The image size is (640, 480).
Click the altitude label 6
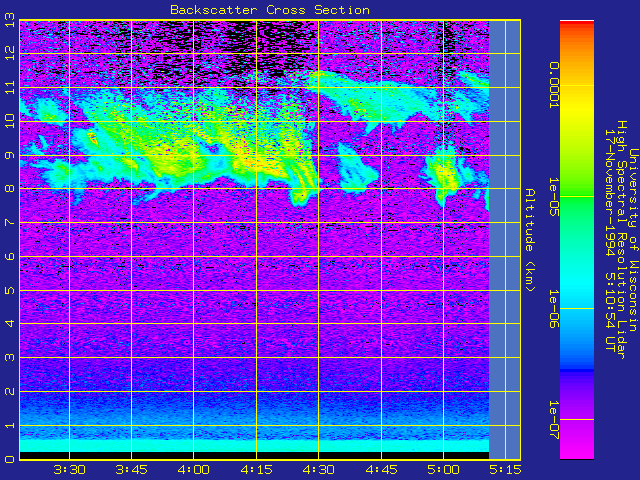point(10,256)
